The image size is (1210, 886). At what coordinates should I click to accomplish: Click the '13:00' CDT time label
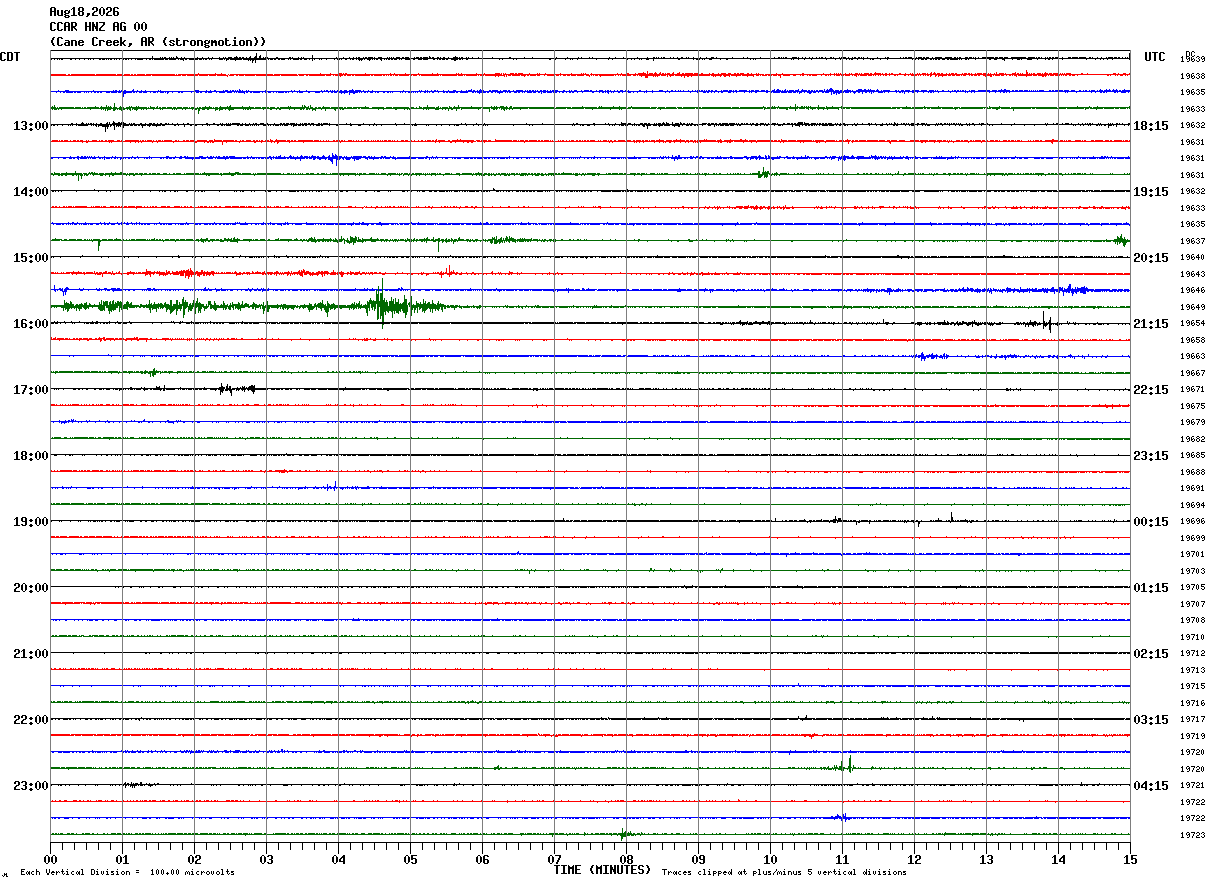tap(31, 125)
